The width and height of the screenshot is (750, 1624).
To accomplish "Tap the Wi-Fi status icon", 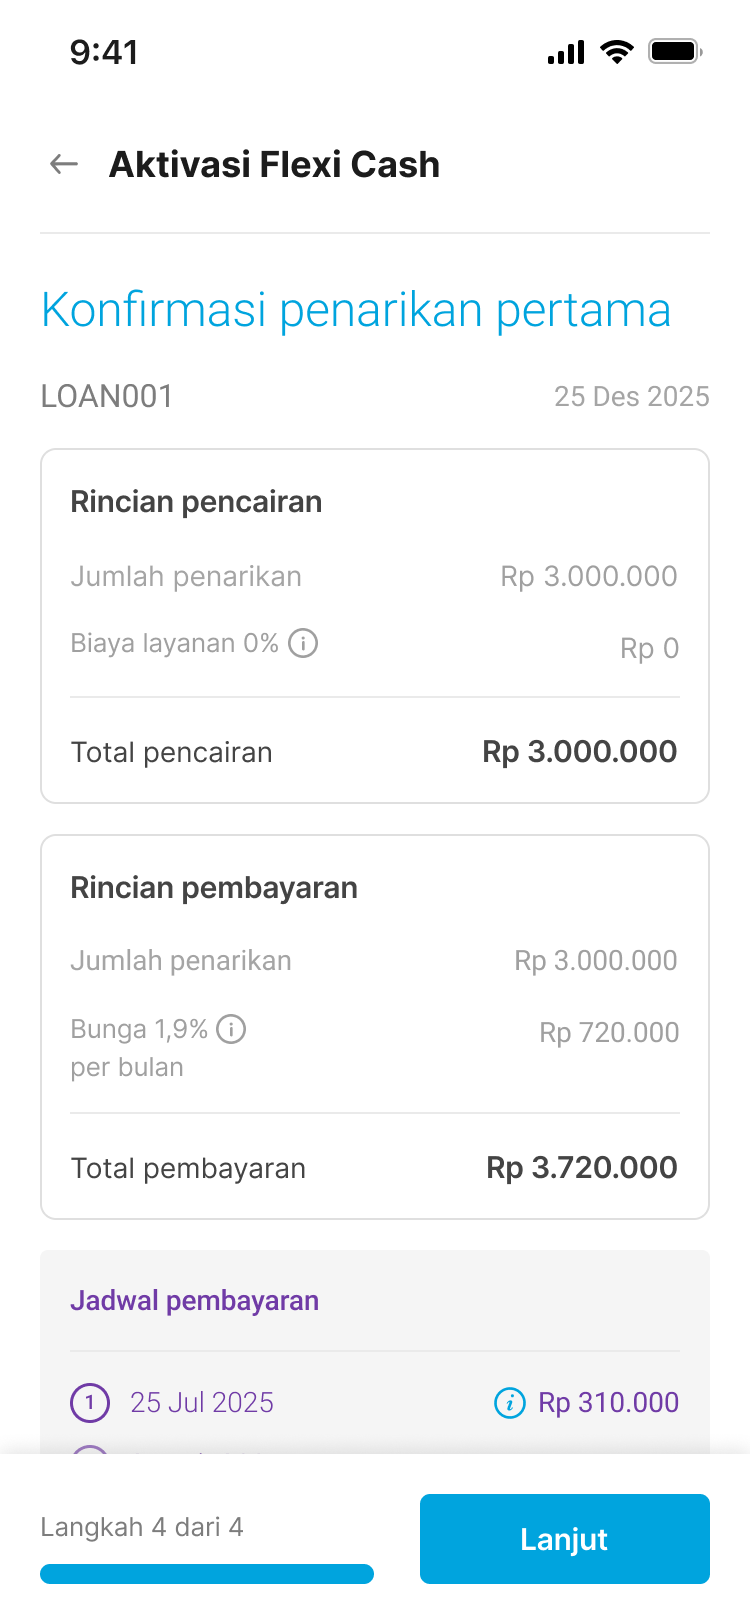I will [617, 51].
